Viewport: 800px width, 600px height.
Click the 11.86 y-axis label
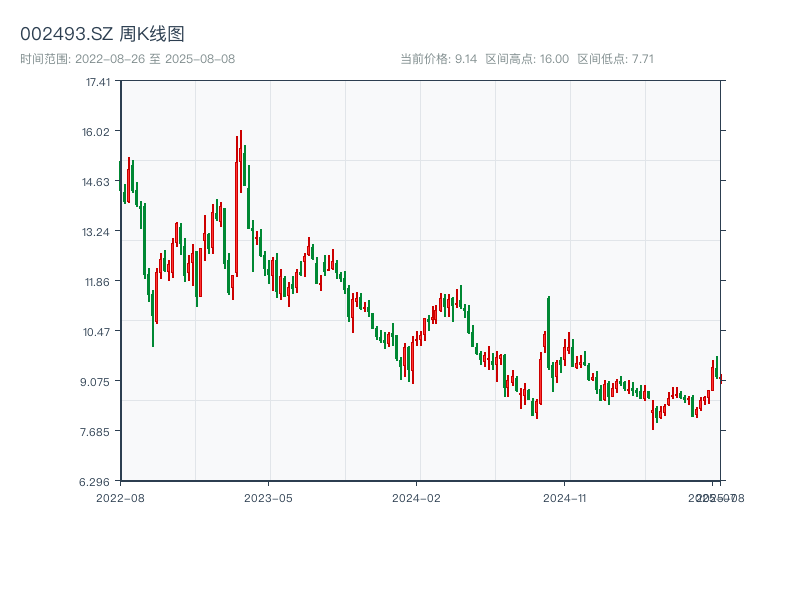[x=98, y=282]
